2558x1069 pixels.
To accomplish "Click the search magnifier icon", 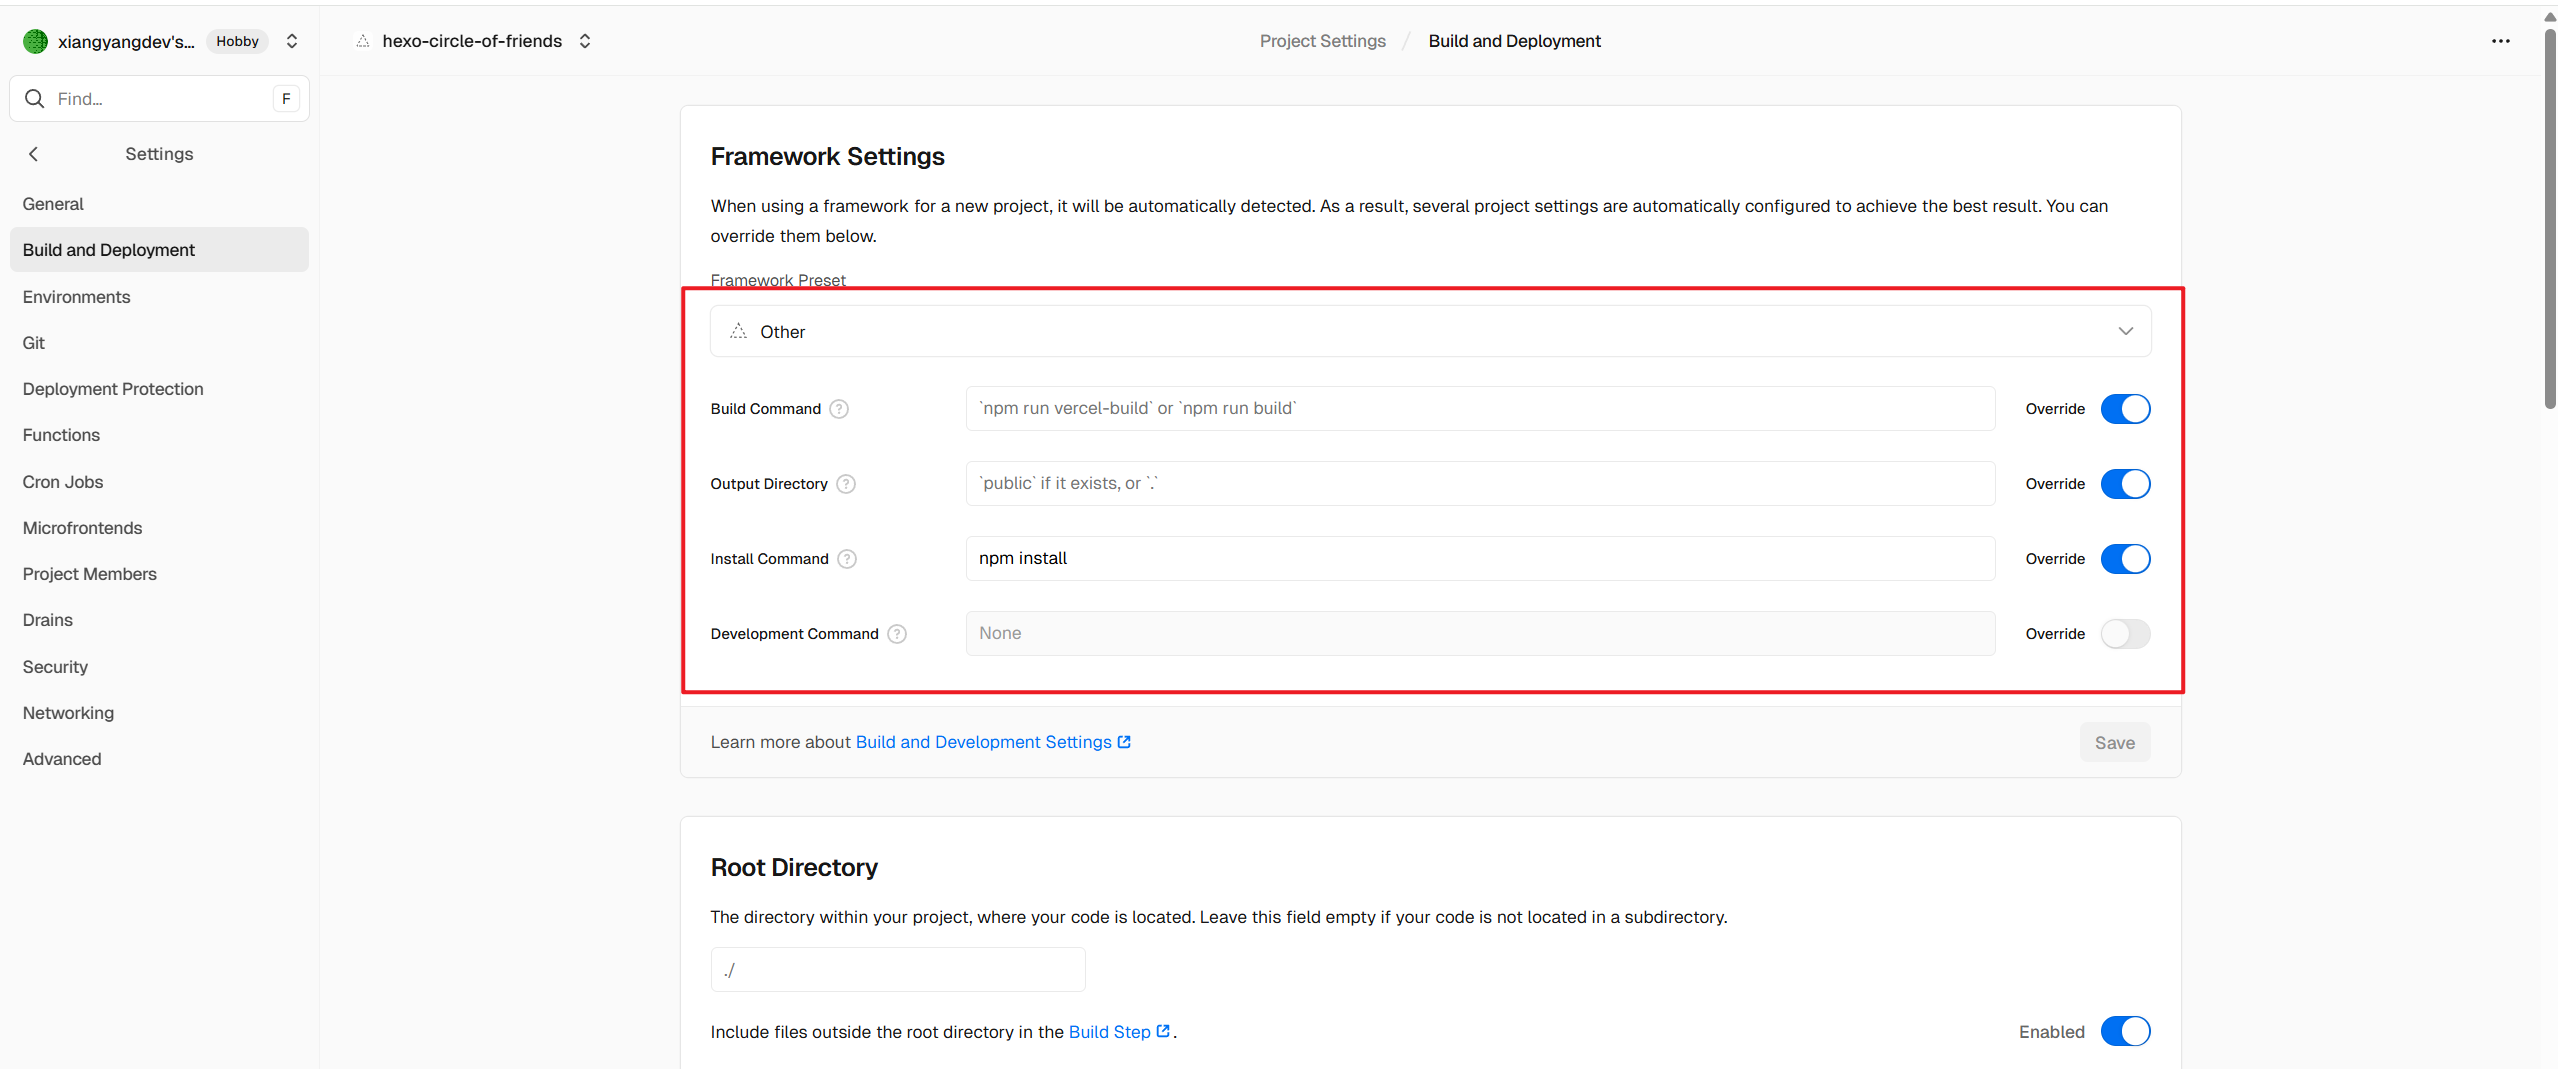I will pos(35,99).
